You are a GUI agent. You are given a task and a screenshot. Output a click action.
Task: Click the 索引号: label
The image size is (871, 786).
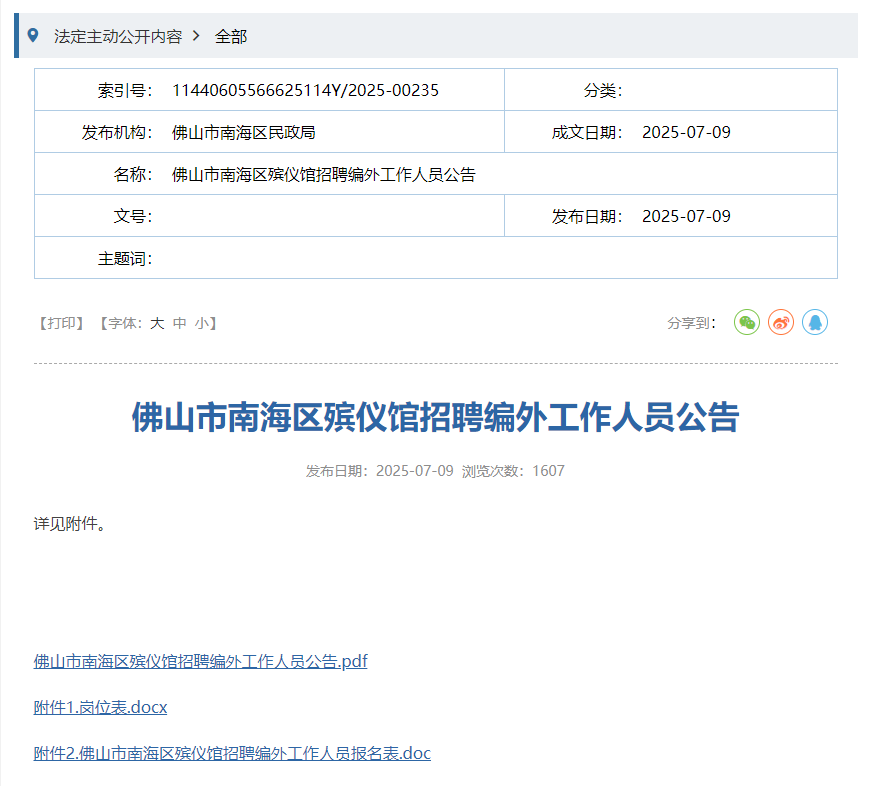126,90
